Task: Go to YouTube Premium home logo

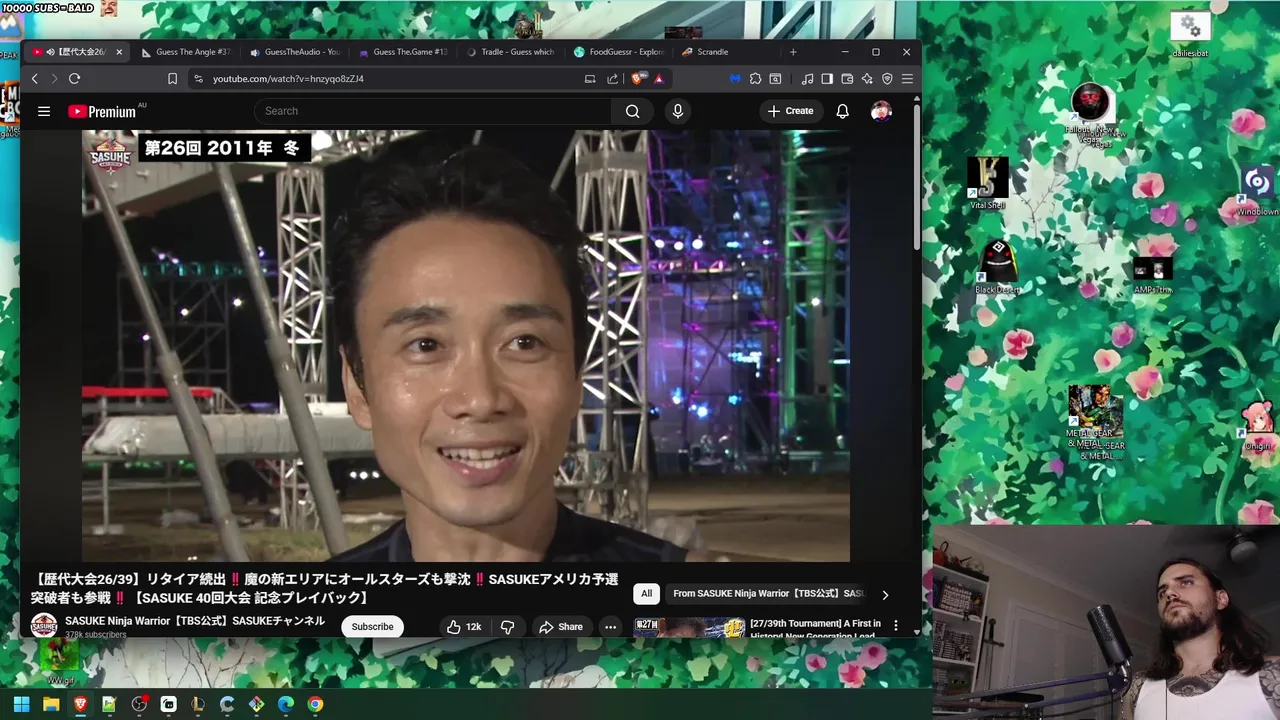Action: [x=101, y=111]
